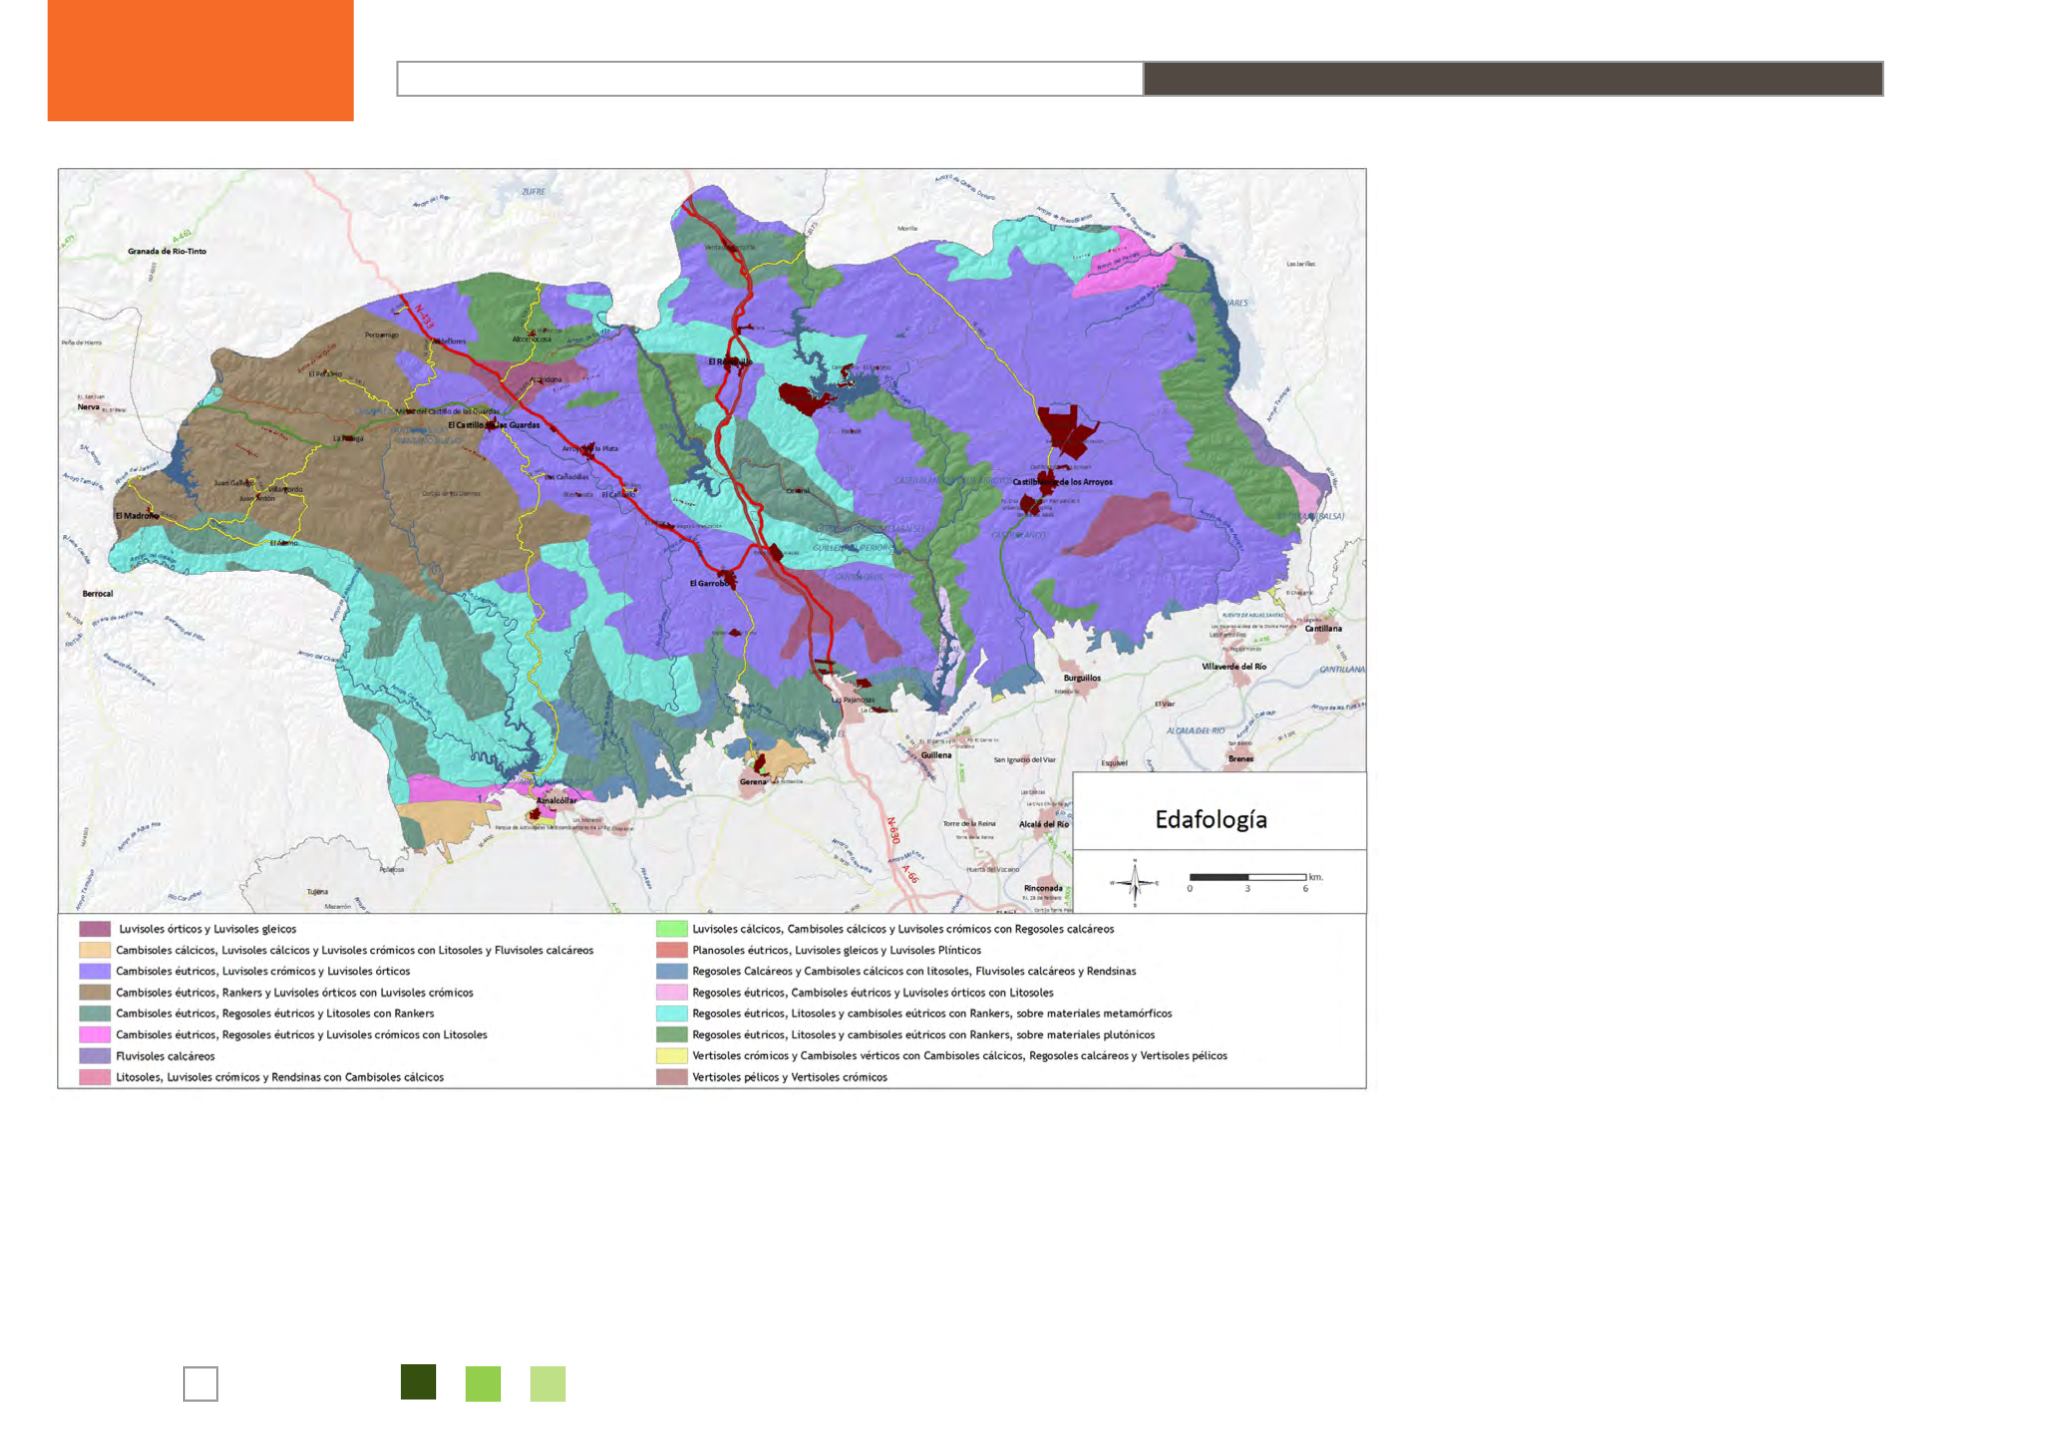Select legend text Vertisoles pélicos y Vertisoles crómicos
The height and width of the screenshot is (1454, 2060).
coord(789,1078)
